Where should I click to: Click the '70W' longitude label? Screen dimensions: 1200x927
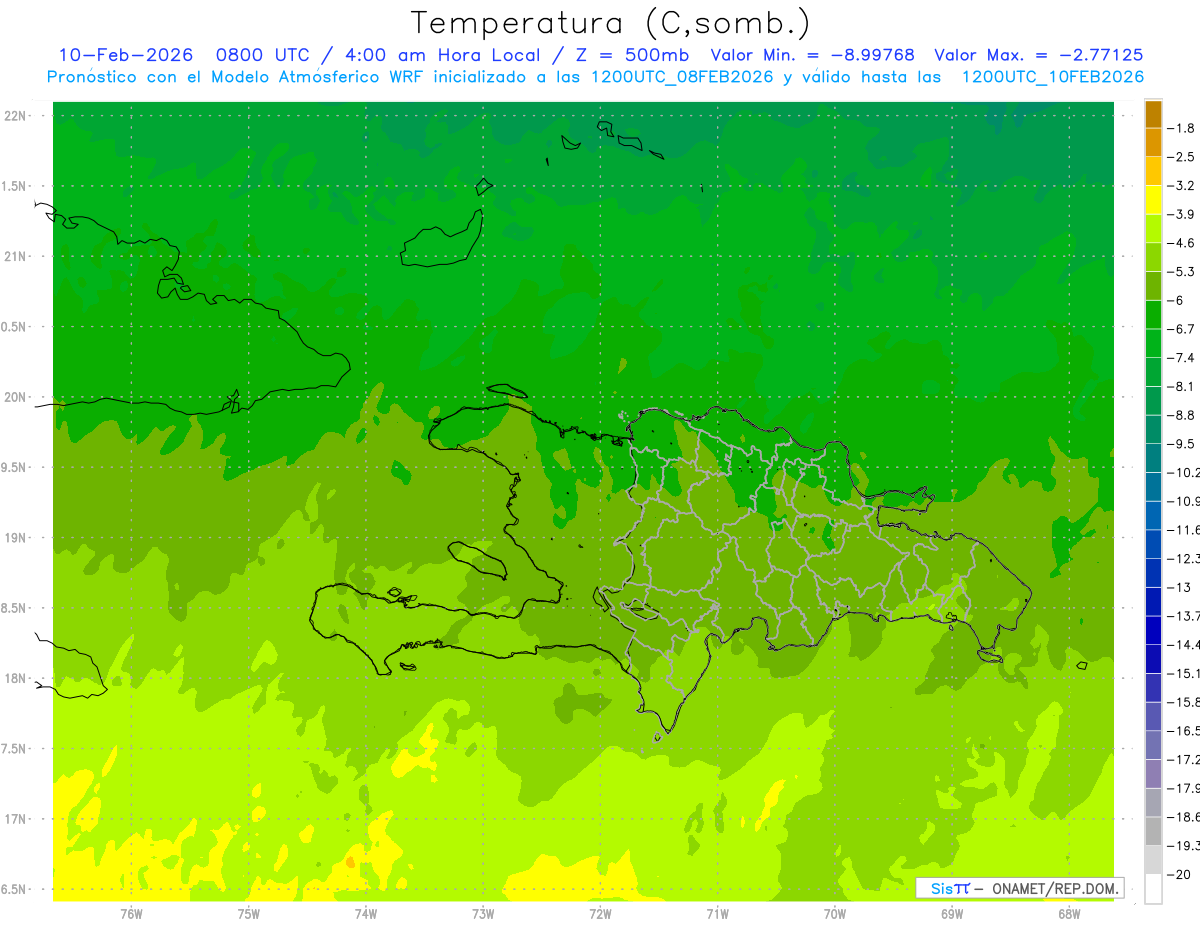pyautogui.click(x=835, y=914)
